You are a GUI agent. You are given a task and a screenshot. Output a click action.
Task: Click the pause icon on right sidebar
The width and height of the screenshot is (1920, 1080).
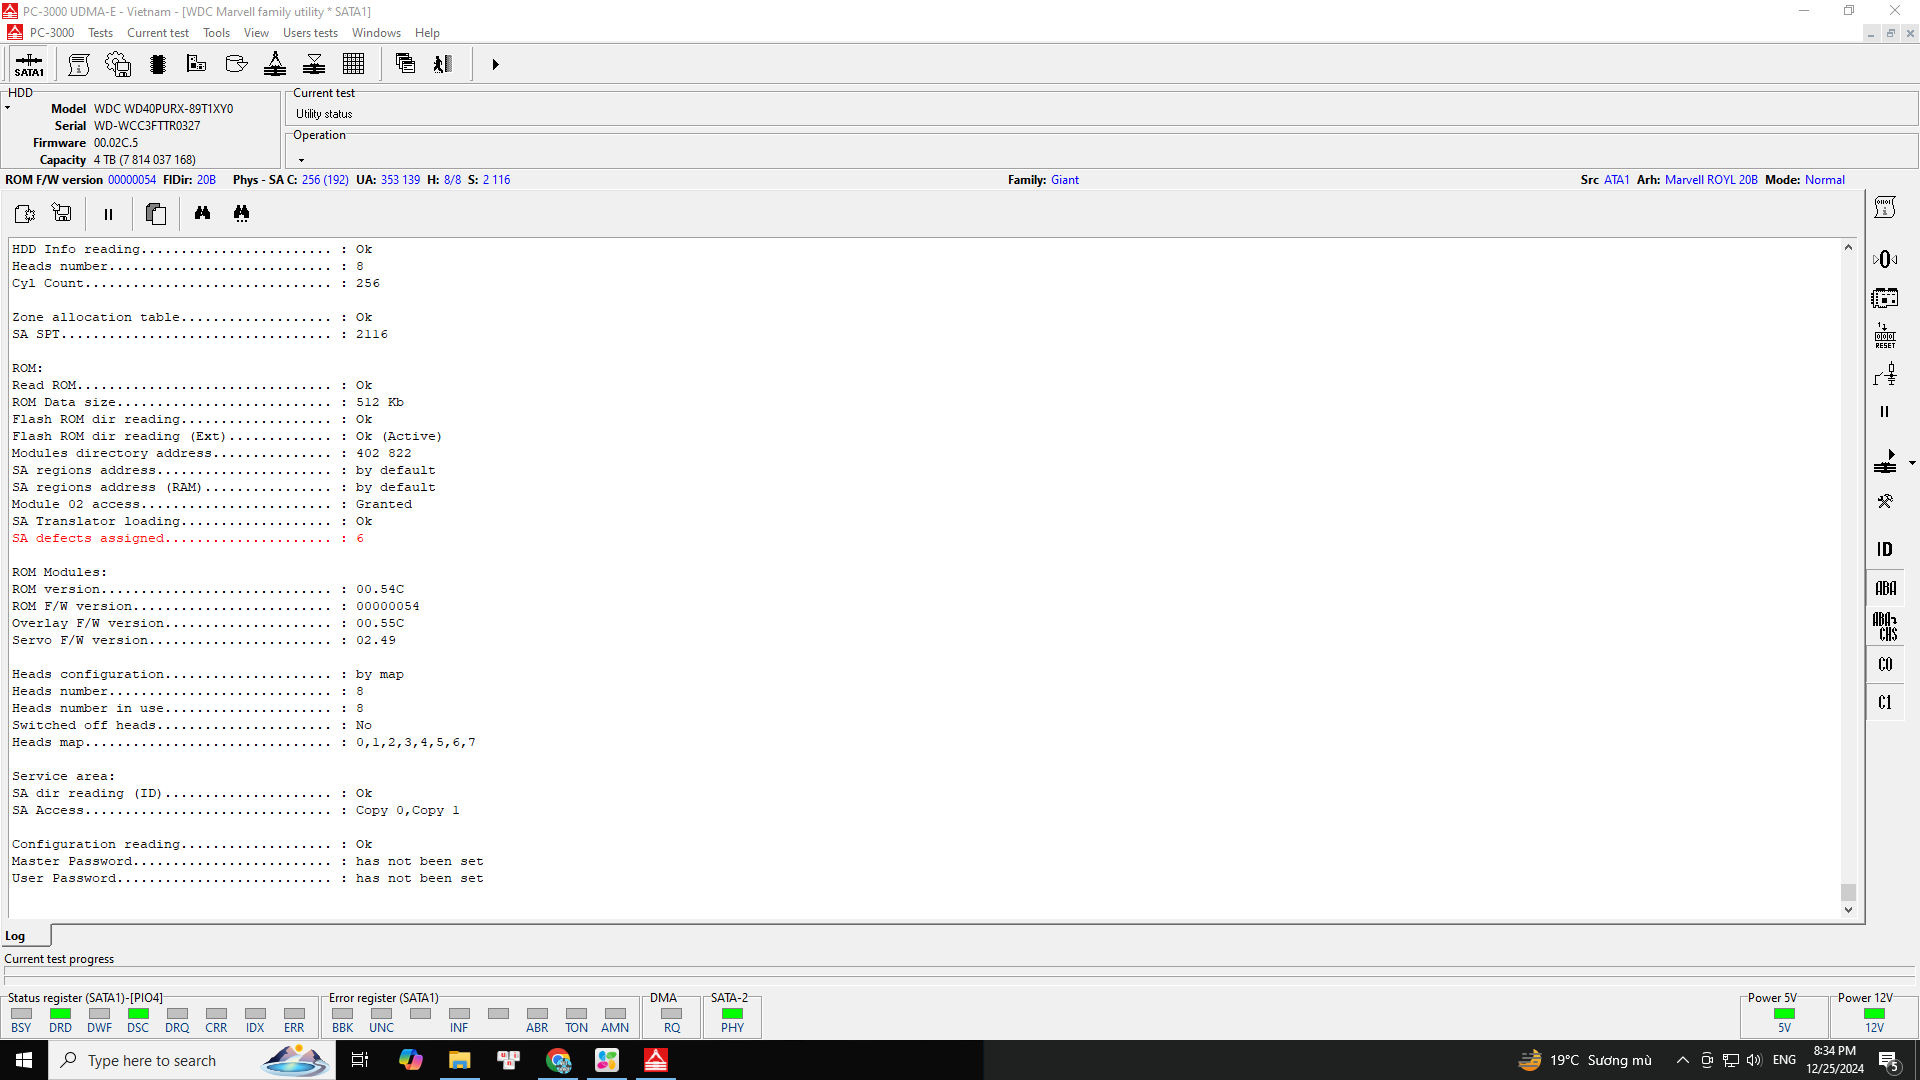click(x=1885, y=412)
